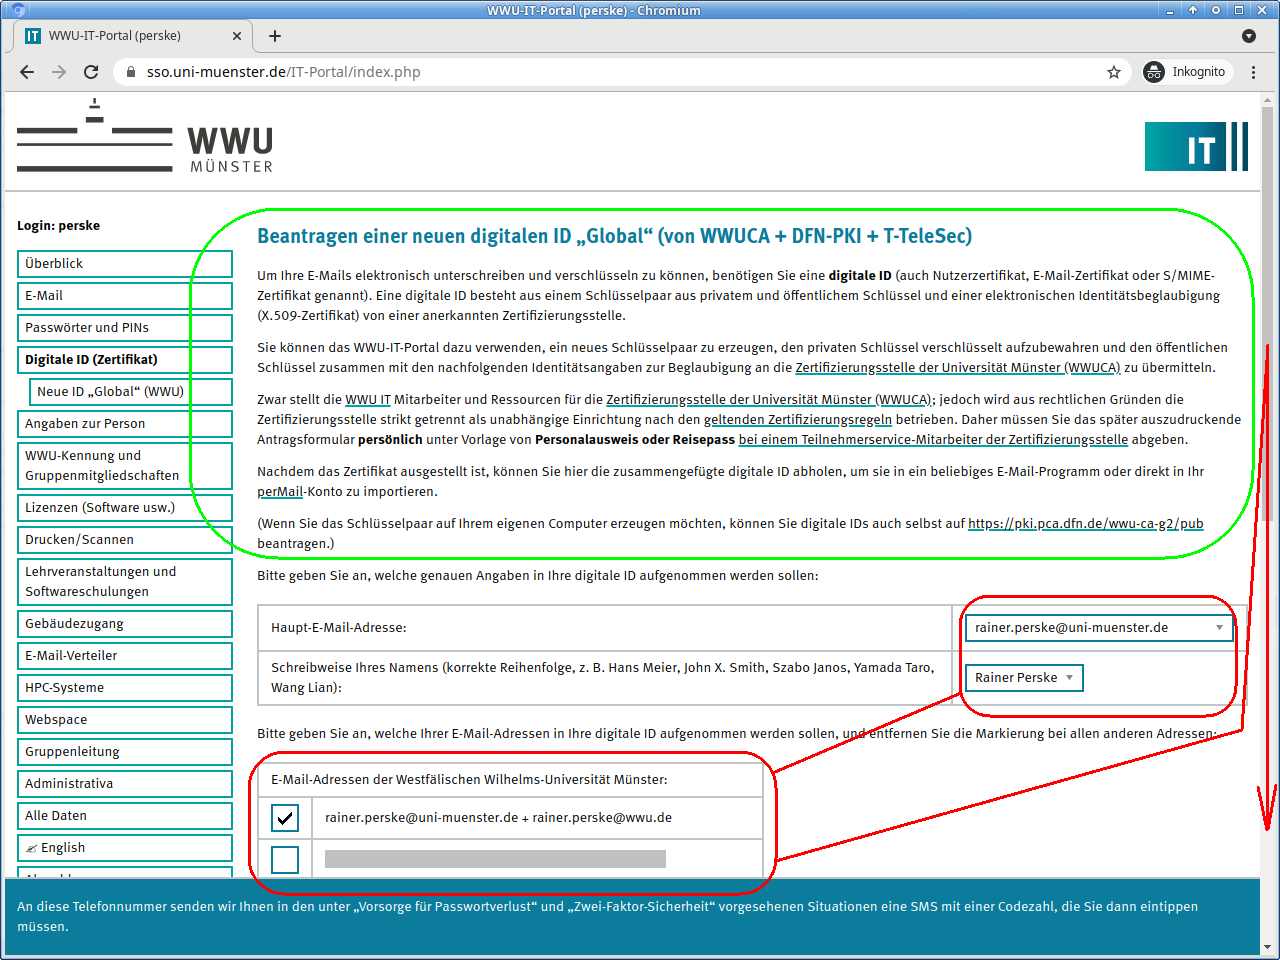
Task: Switch language via English menu item
Action: 124,848
